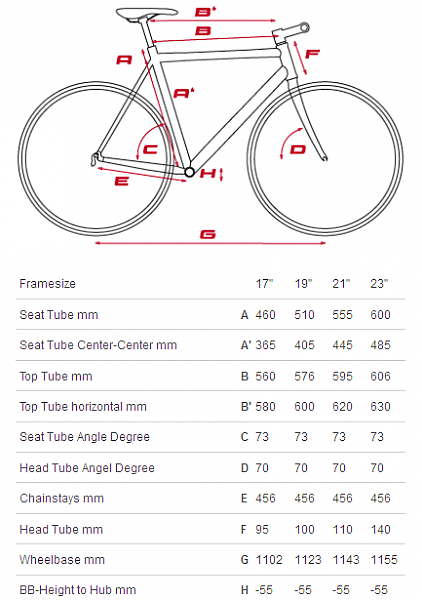Viewport: 422px width, 600px height.
Task: Click the bicycle saddle in the diagram
Action: (x=147, y=15)
